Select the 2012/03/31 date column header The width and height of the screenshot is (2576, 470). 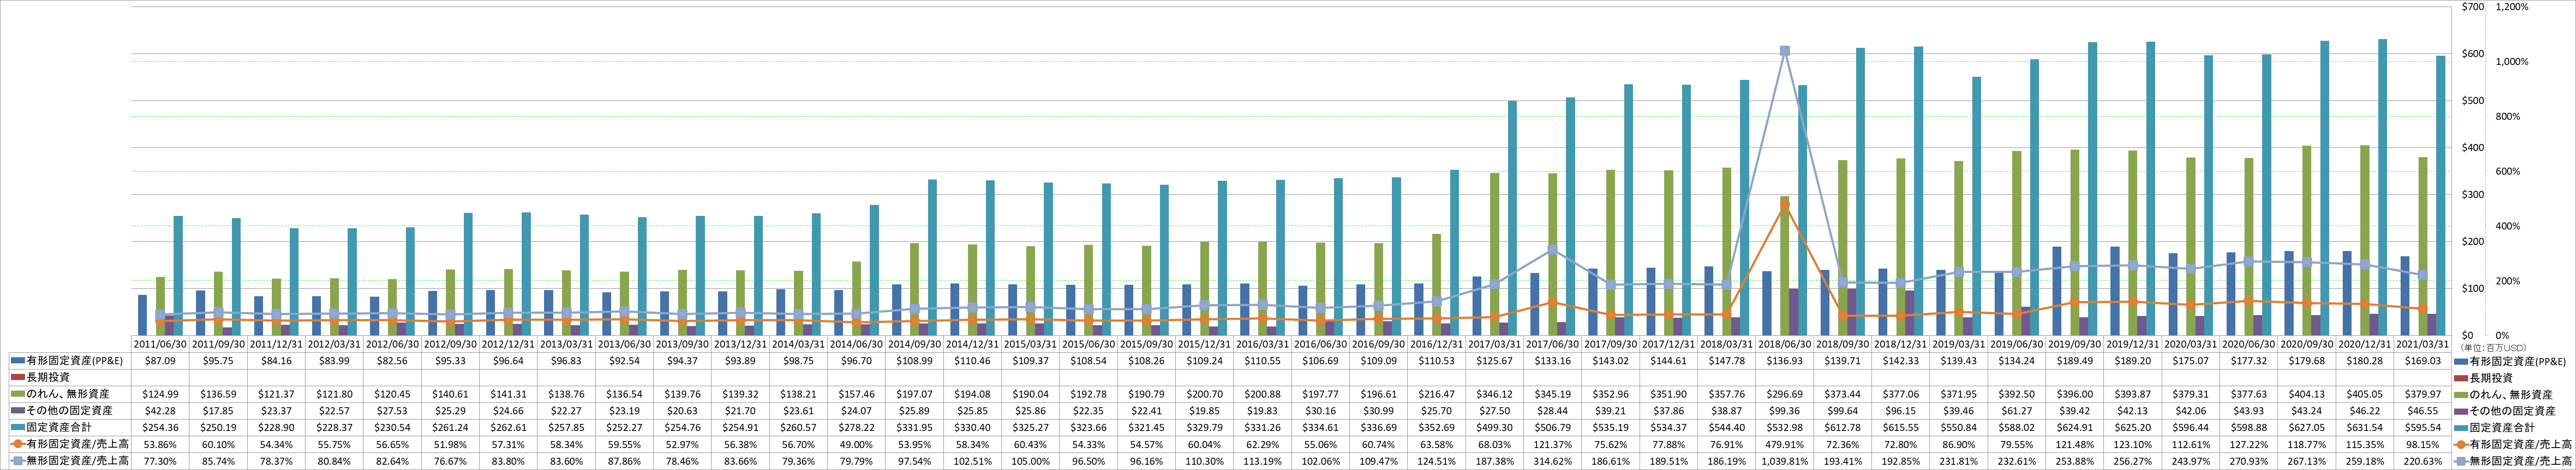335,344
